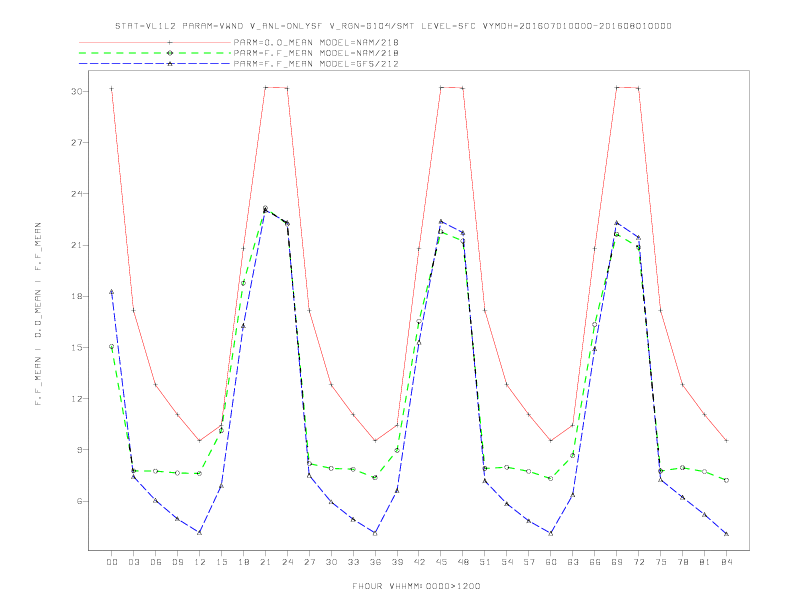Screen dimensions: 792x612
Task: Click y-axis tick label 30
Action: (77, 91)
